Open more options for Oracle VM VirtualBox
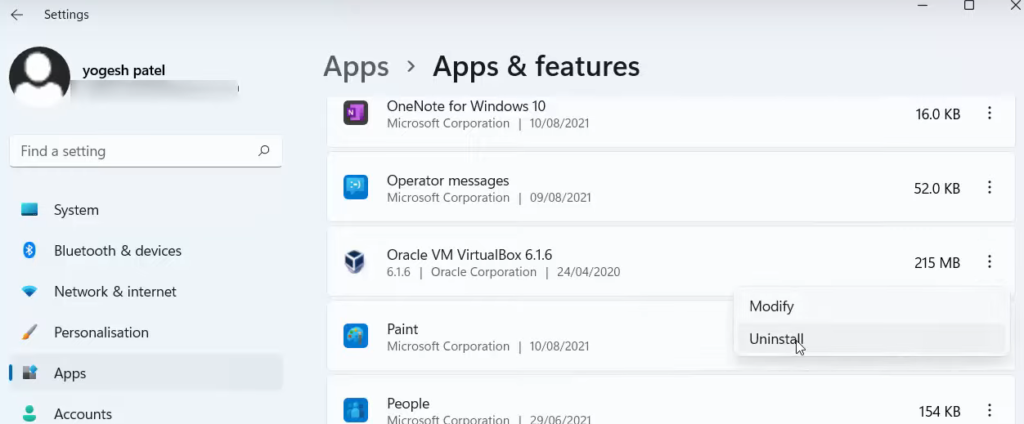The height and width of the screenshot is (424, 1024). (989, 262)
